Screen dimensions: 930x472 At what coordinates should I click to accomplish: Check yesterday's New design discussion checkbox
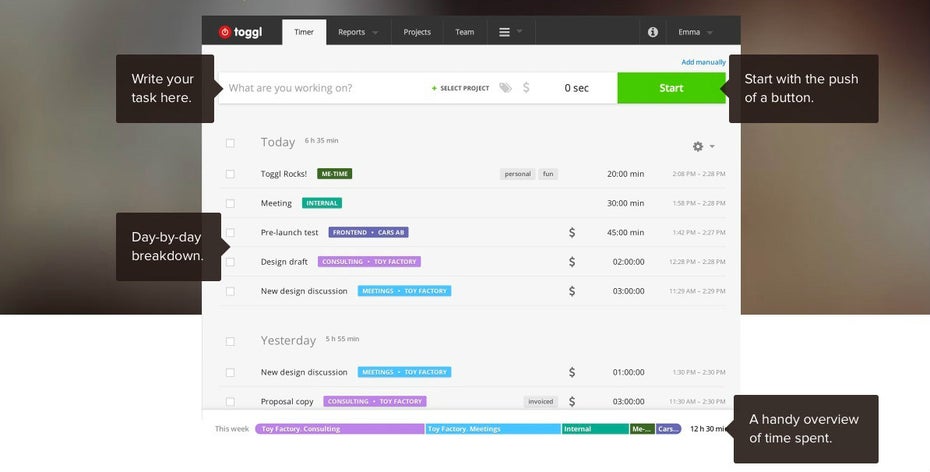click(230, 372)
